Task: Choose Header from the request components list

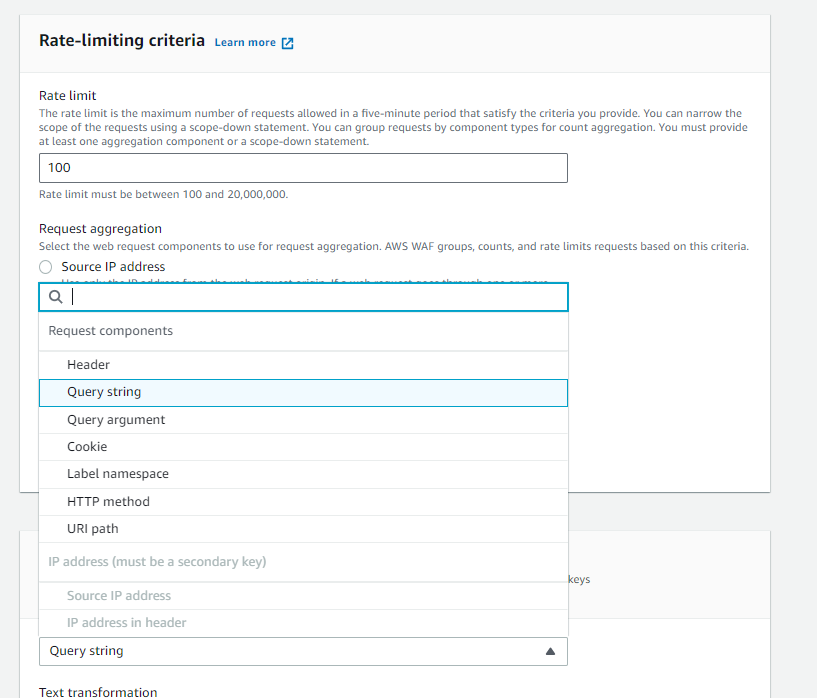Action: coord(88,365)
